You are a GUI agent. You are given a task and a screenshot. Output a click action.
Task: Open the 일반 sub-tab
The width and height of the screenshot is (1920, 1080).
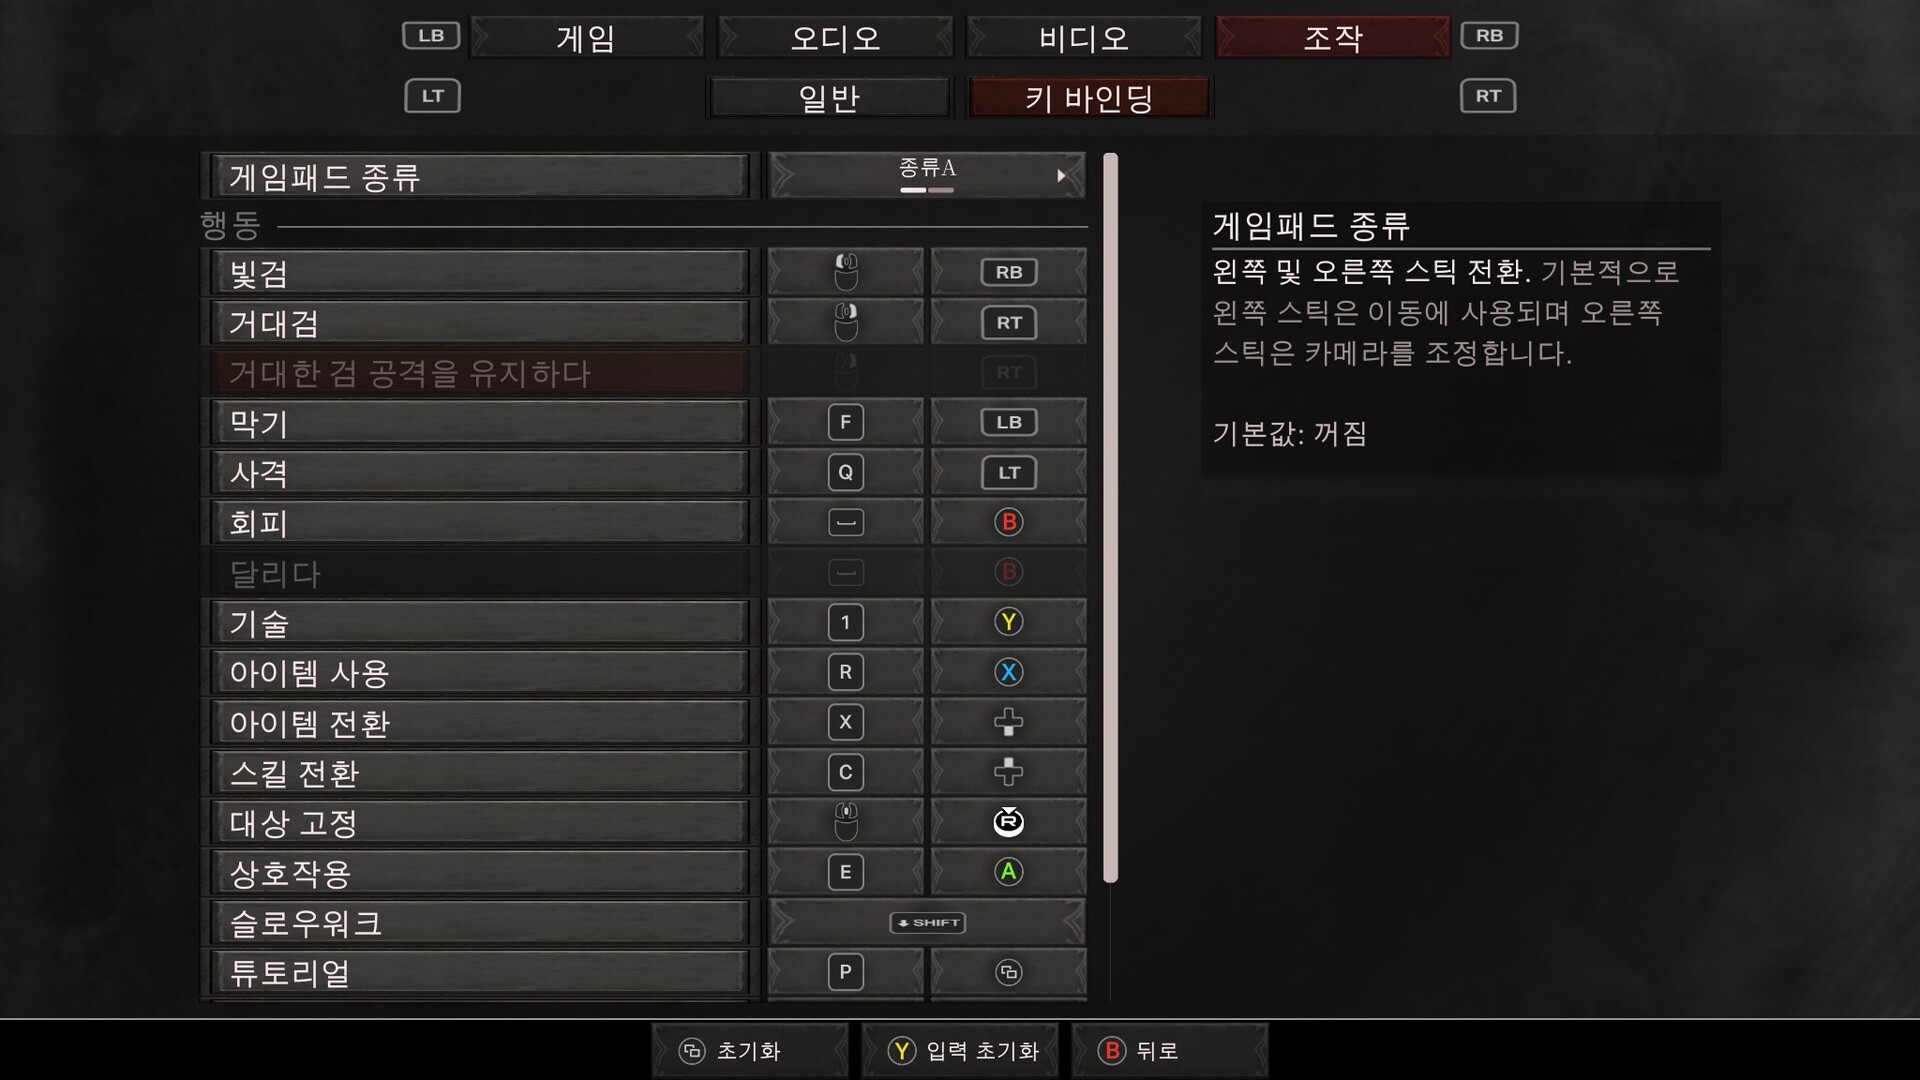coord(830,98)
